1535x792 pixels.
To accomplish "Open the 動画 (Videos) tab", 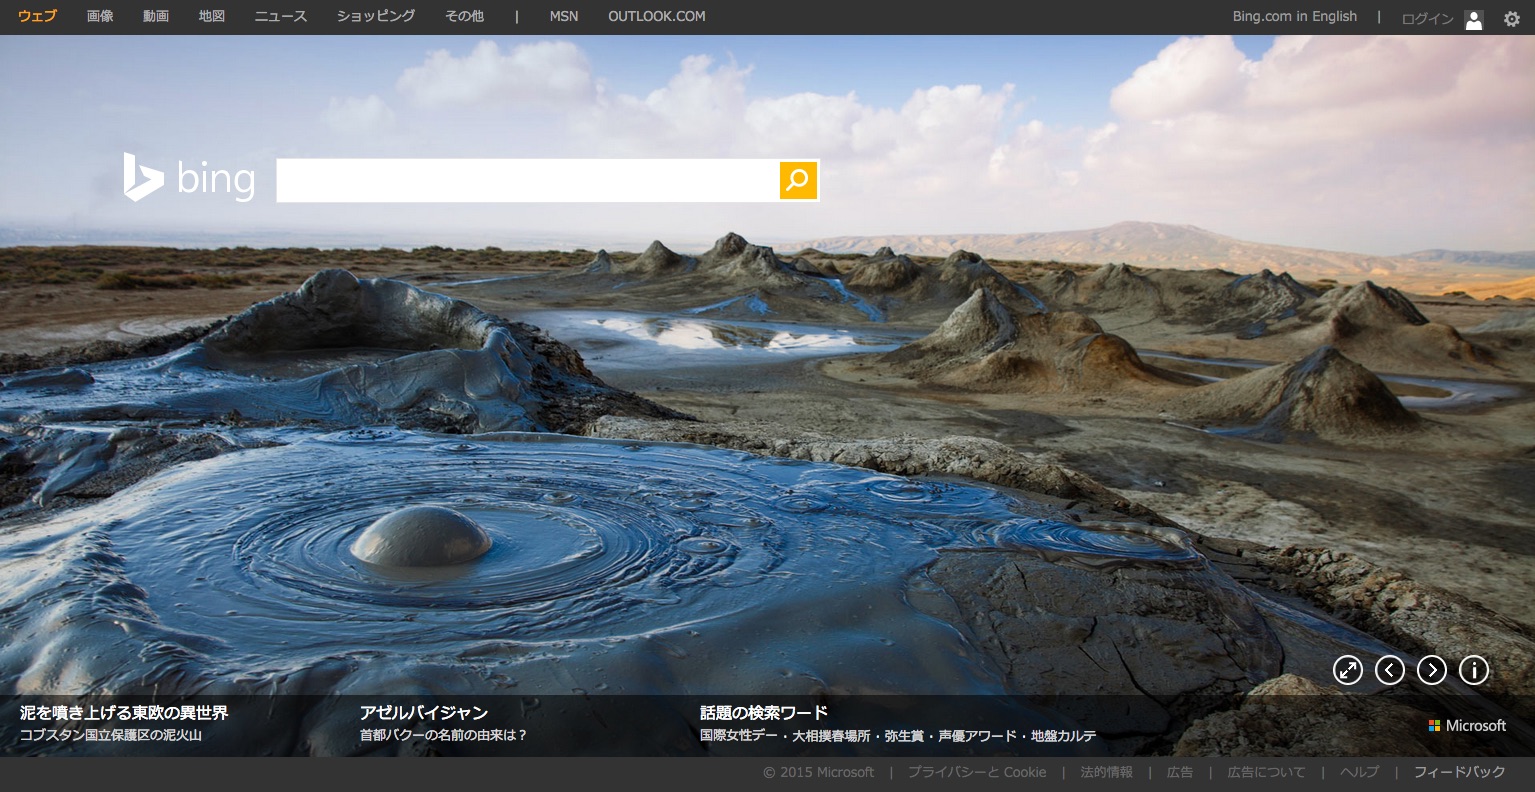I will tap(156, 16).
